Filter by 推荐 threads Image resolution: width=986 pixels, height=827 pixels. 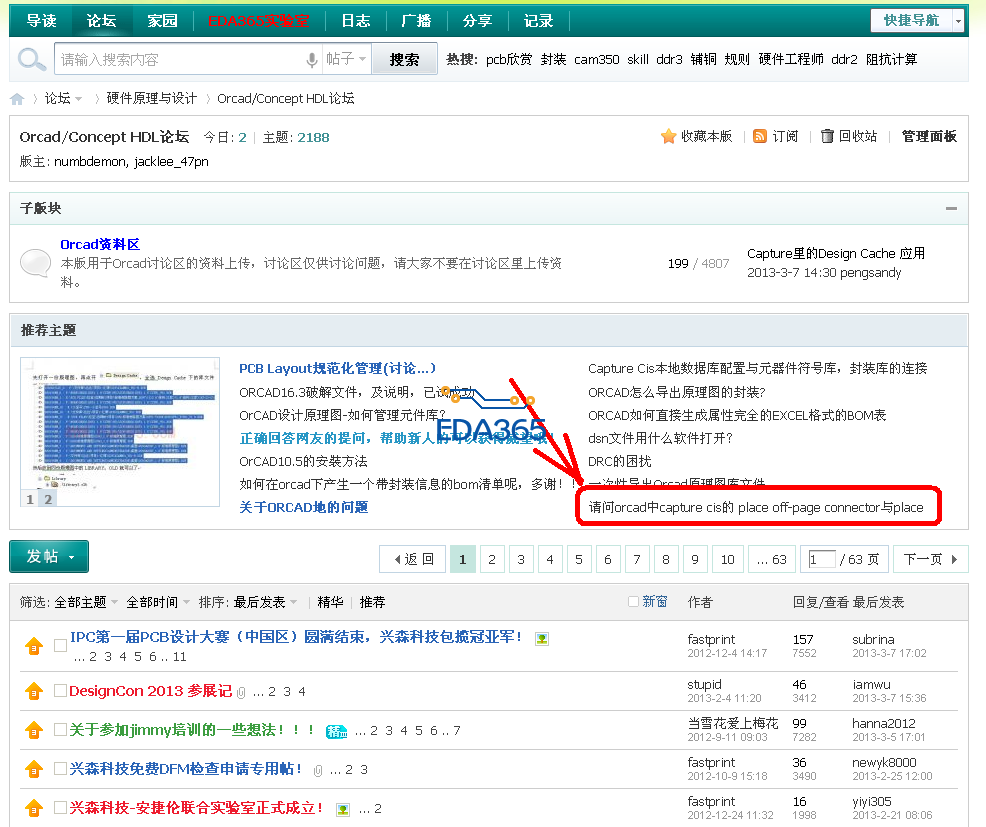[372, 602]
